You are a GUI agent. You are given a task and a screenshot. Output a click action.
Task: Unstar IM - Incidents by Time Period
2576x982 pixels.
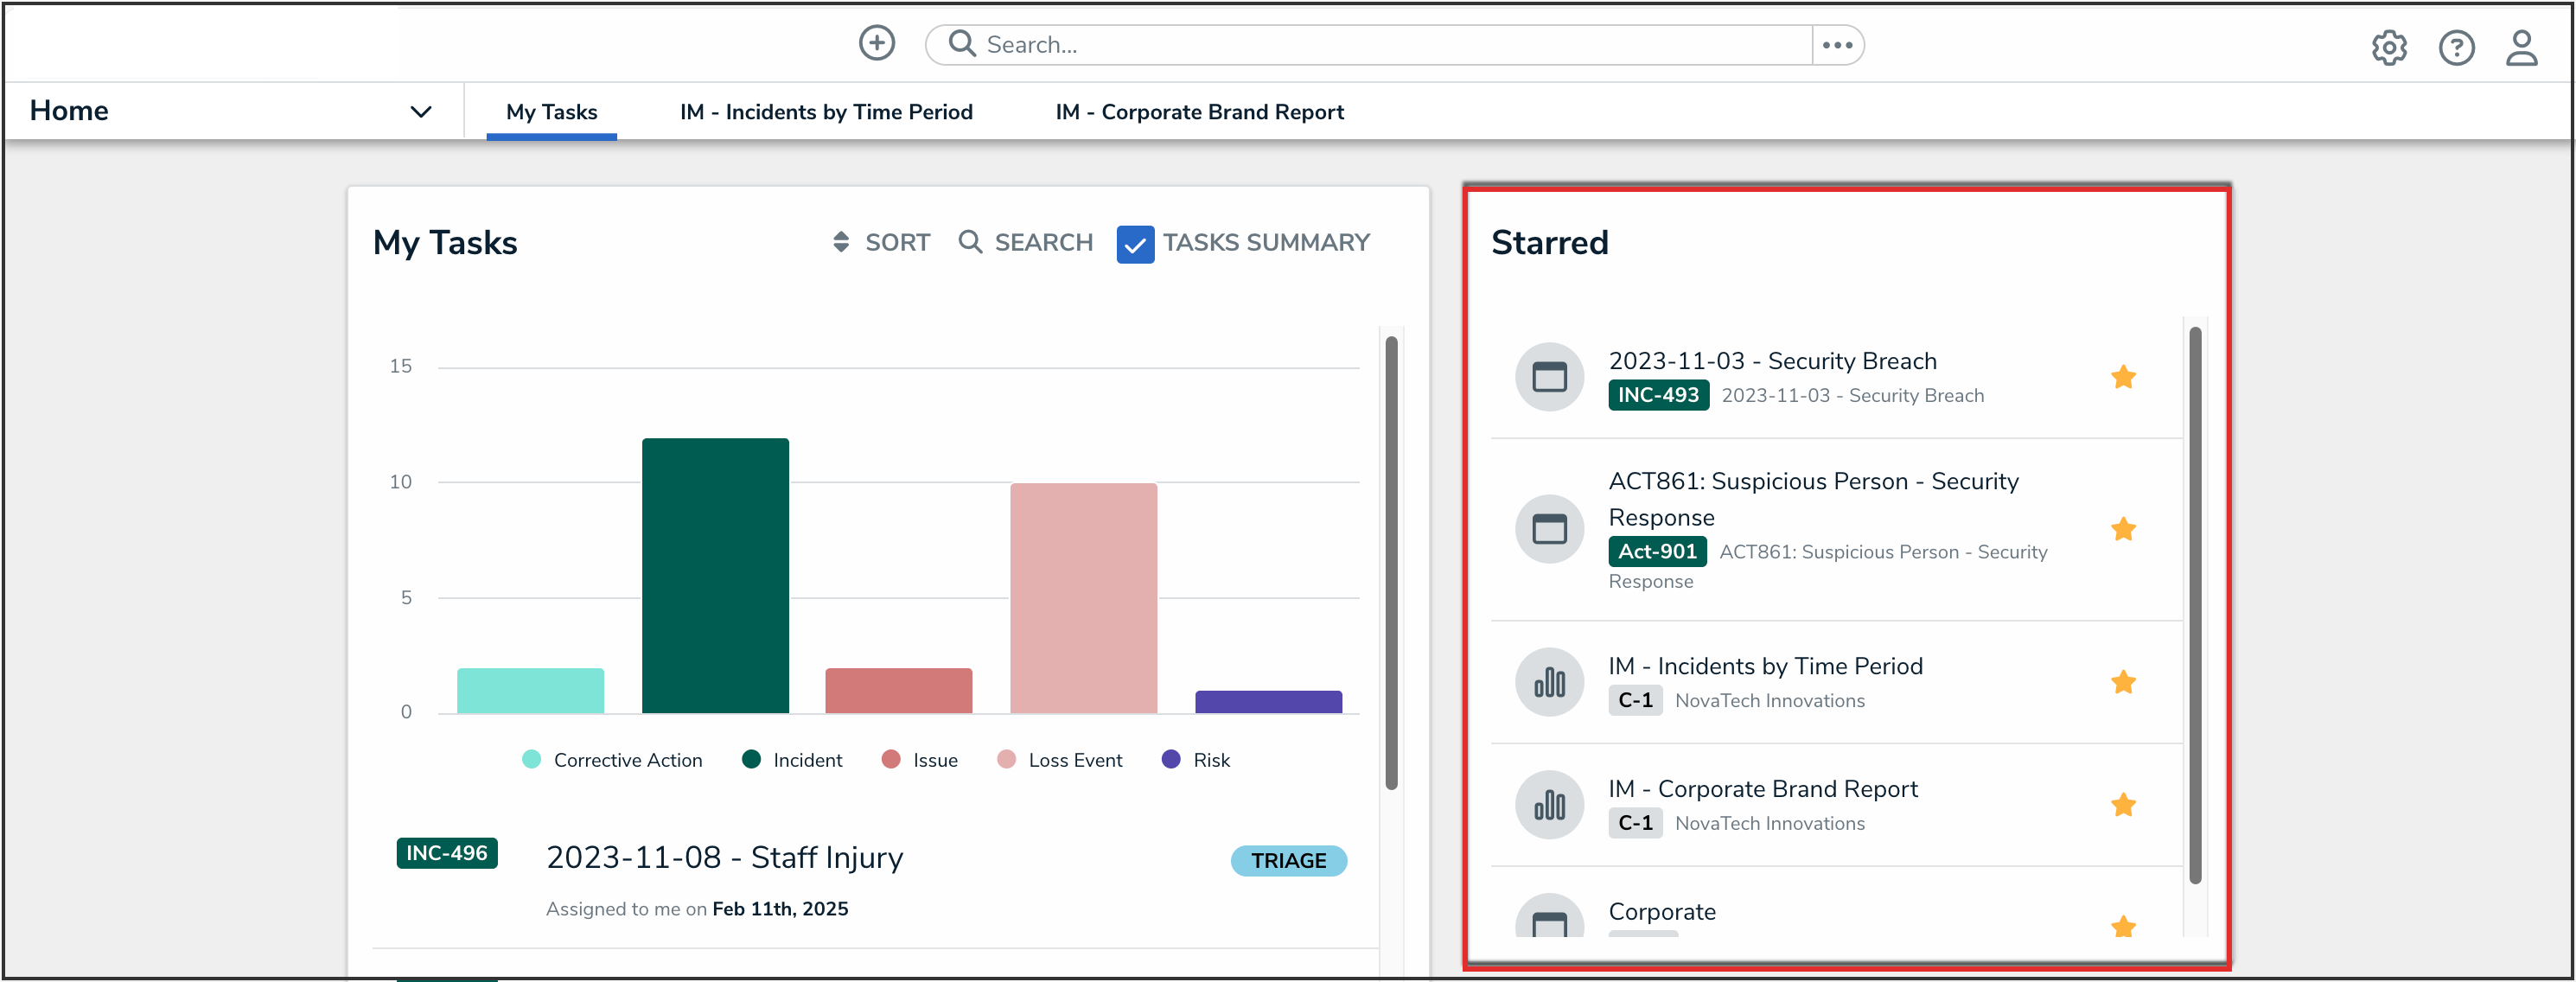pos(2122,682)
